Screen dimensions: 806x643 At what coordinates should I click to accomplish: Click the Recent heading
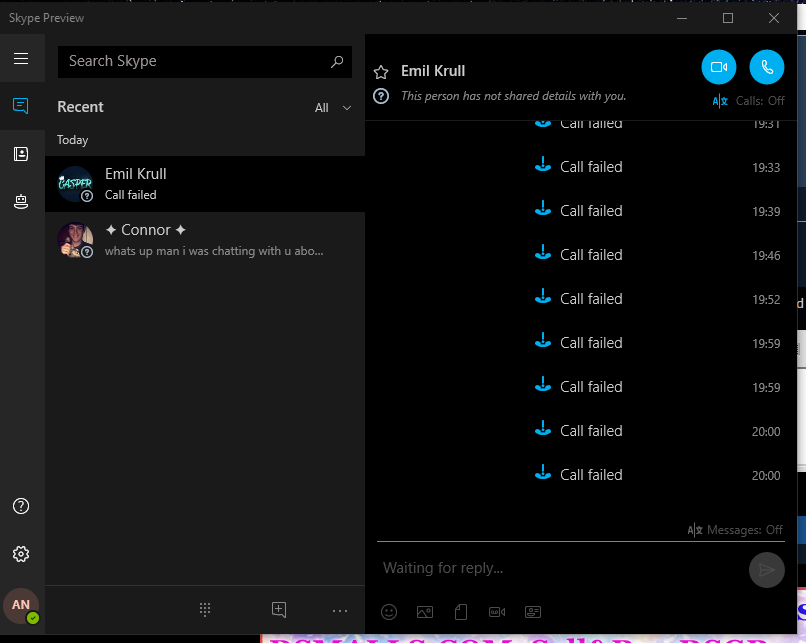[80, 107]
